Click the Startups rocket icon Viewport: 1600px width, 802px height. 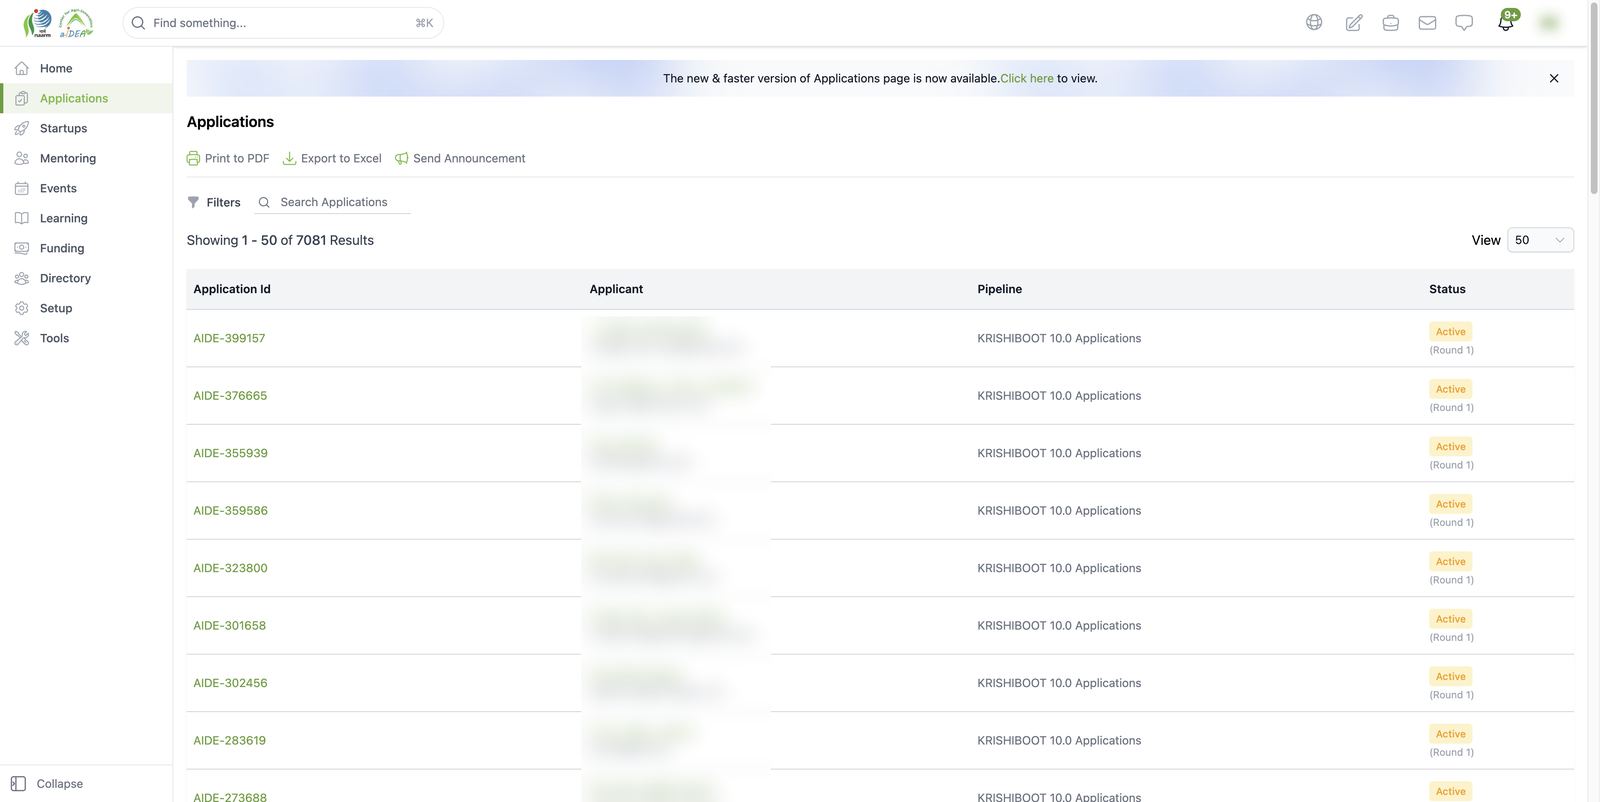[x=22, y=128]
